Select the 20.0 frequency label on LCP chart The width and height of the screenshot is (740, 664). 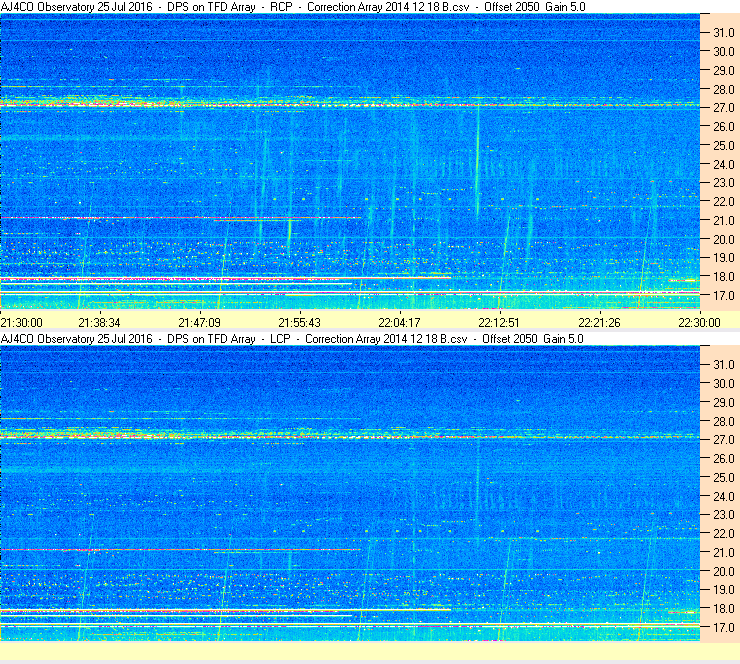tap(724, 572)
